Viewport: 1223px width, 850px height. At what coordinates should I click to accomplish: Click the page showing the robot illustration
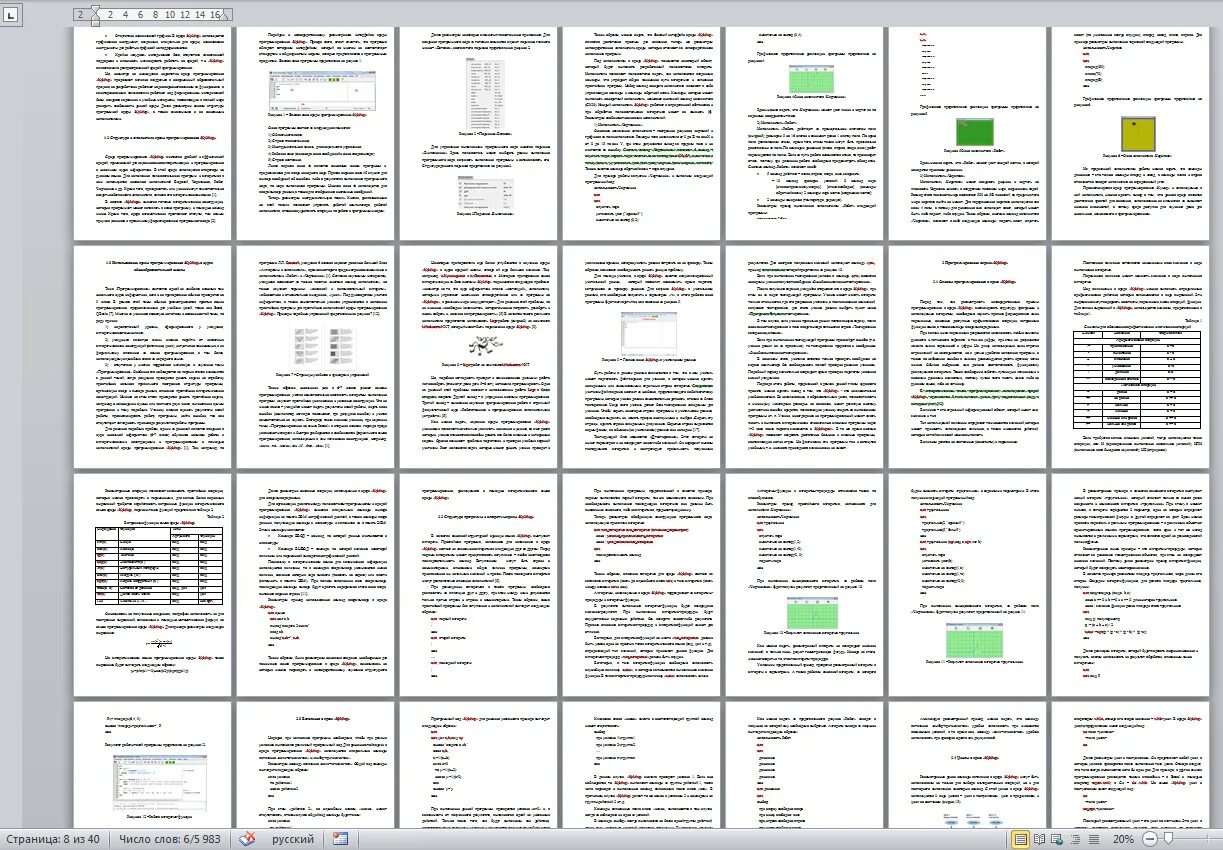click(x=479, y=355)
